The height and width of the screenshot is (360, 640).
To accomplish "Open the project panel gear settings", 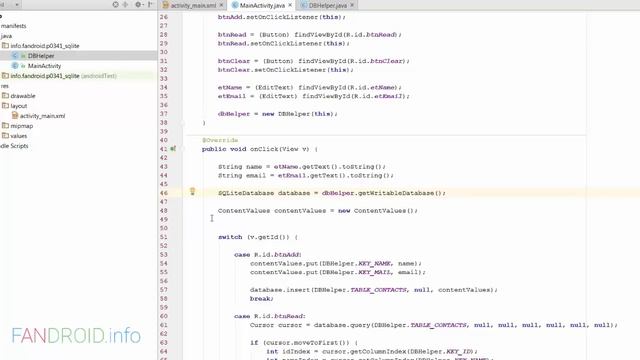I will 138,4.
